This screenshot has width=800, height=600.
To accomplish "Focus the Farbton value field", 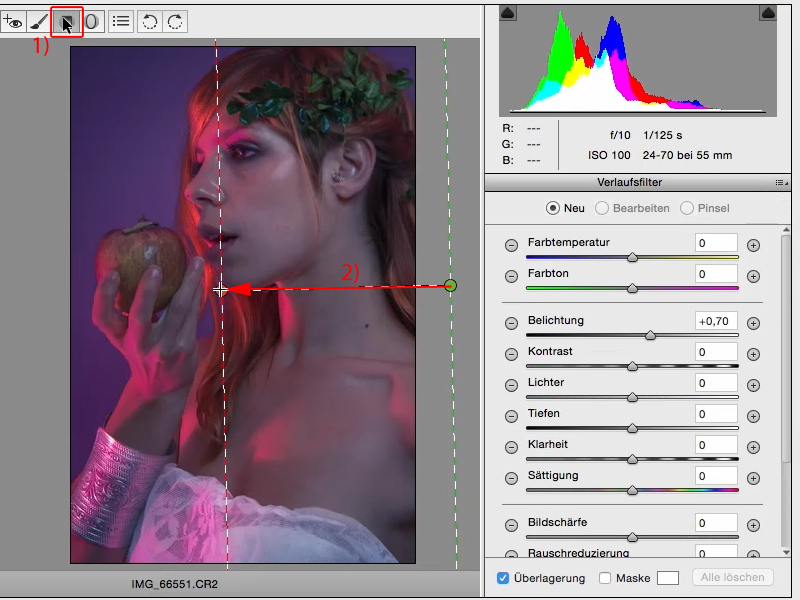I will click(716, 274).
